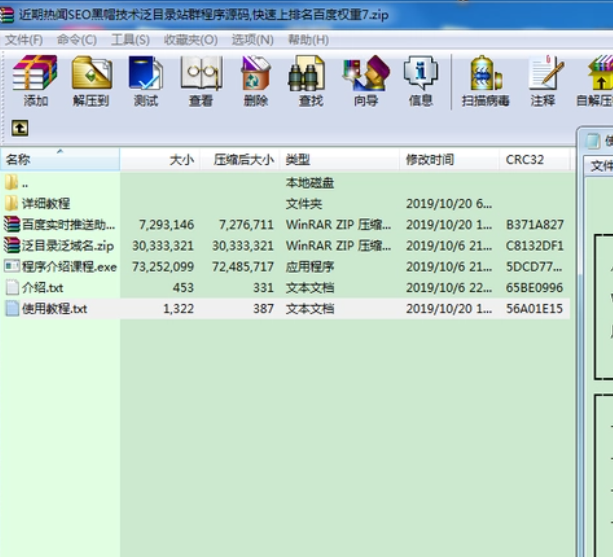The width and height of the screenshot is (613, 557).
Task: Sort files by 修改时间 column header
Action: point(450,159)
